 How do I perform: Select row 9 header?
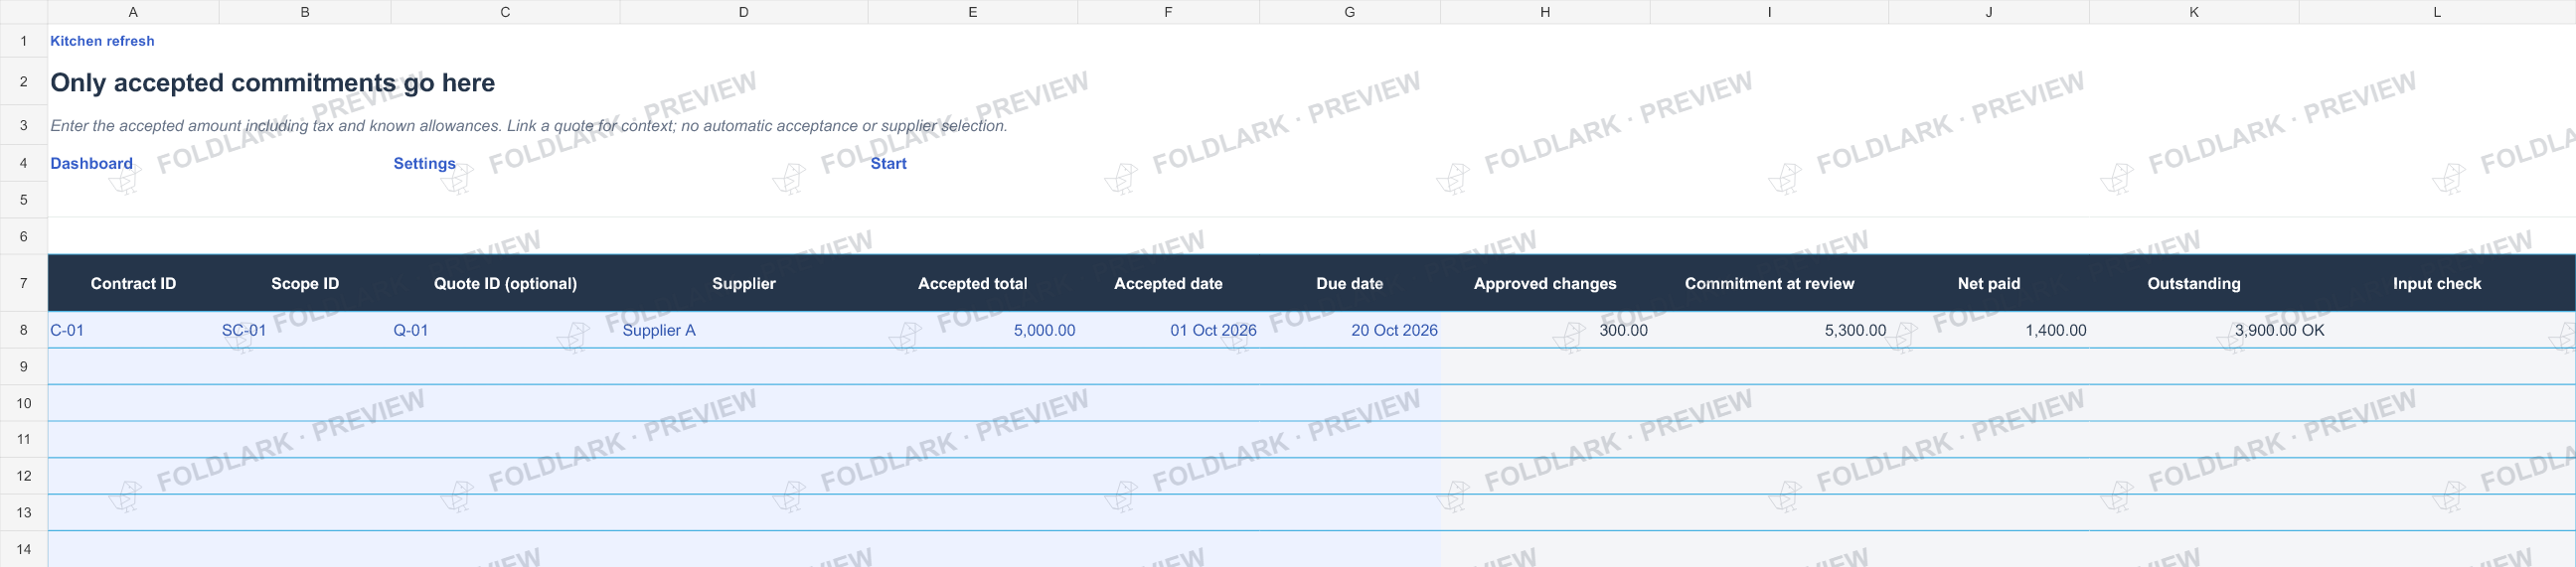(24, 366)
